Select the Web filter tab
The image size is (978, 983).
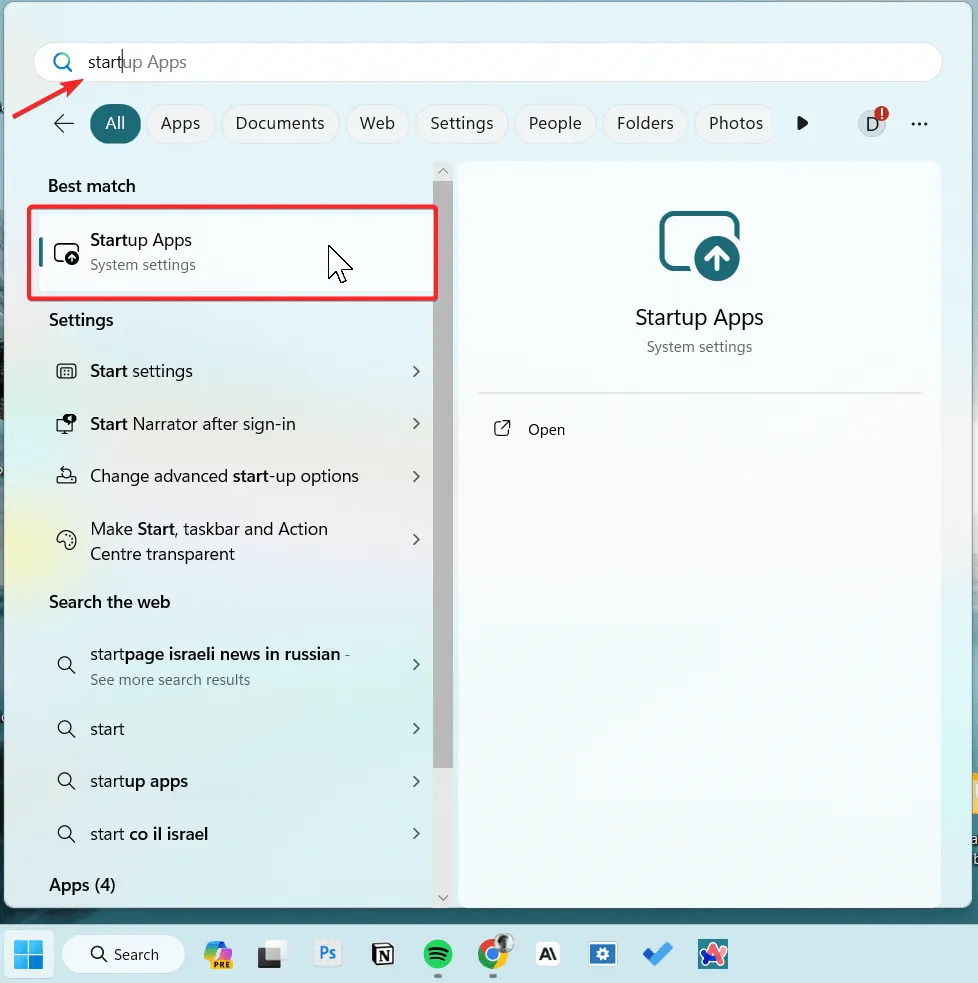[377, 124]
